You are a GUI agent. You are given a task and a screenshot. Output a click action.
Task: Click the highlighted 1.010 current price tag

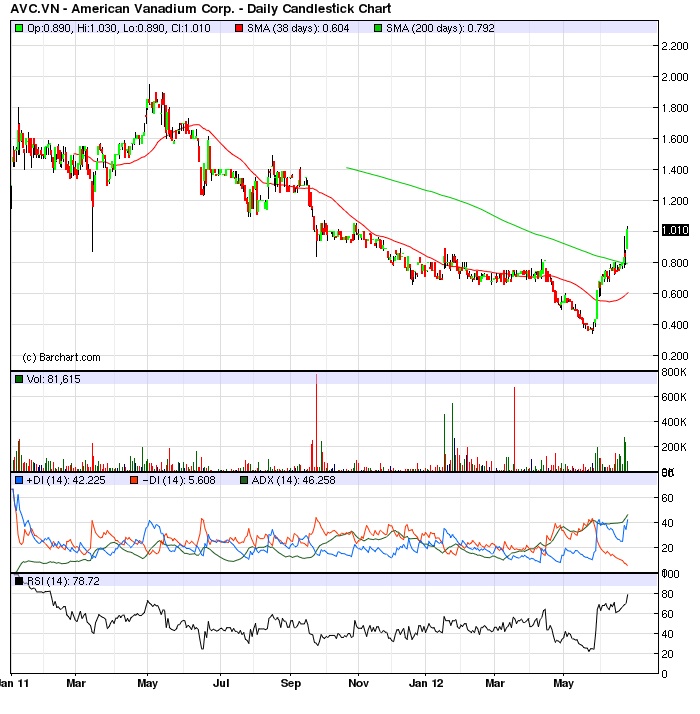pos(675,230)
